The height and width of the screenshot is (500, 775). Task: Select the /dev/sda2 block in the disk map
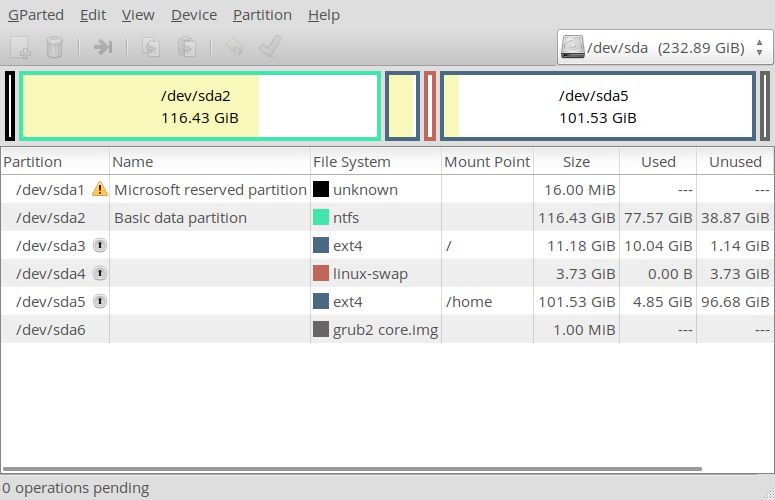pyautogui.click(x=200, y=106)
